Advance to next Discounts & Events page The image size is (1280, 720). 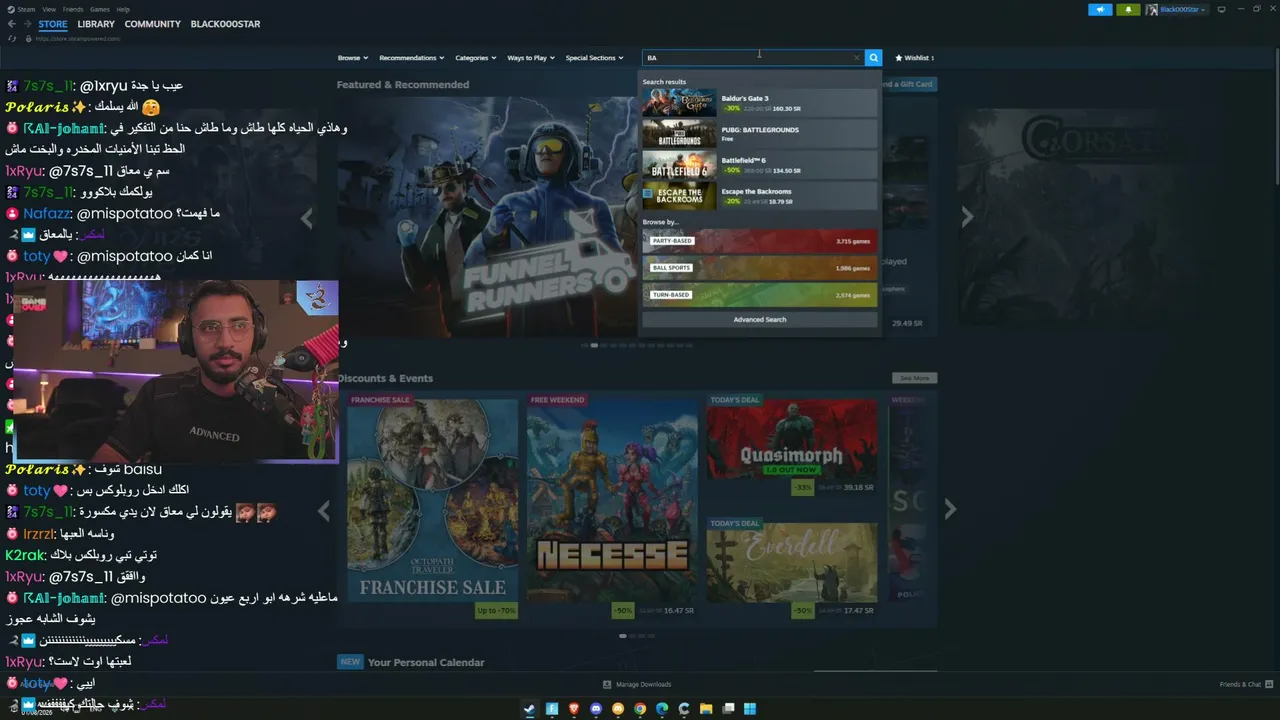click(950, 510)
